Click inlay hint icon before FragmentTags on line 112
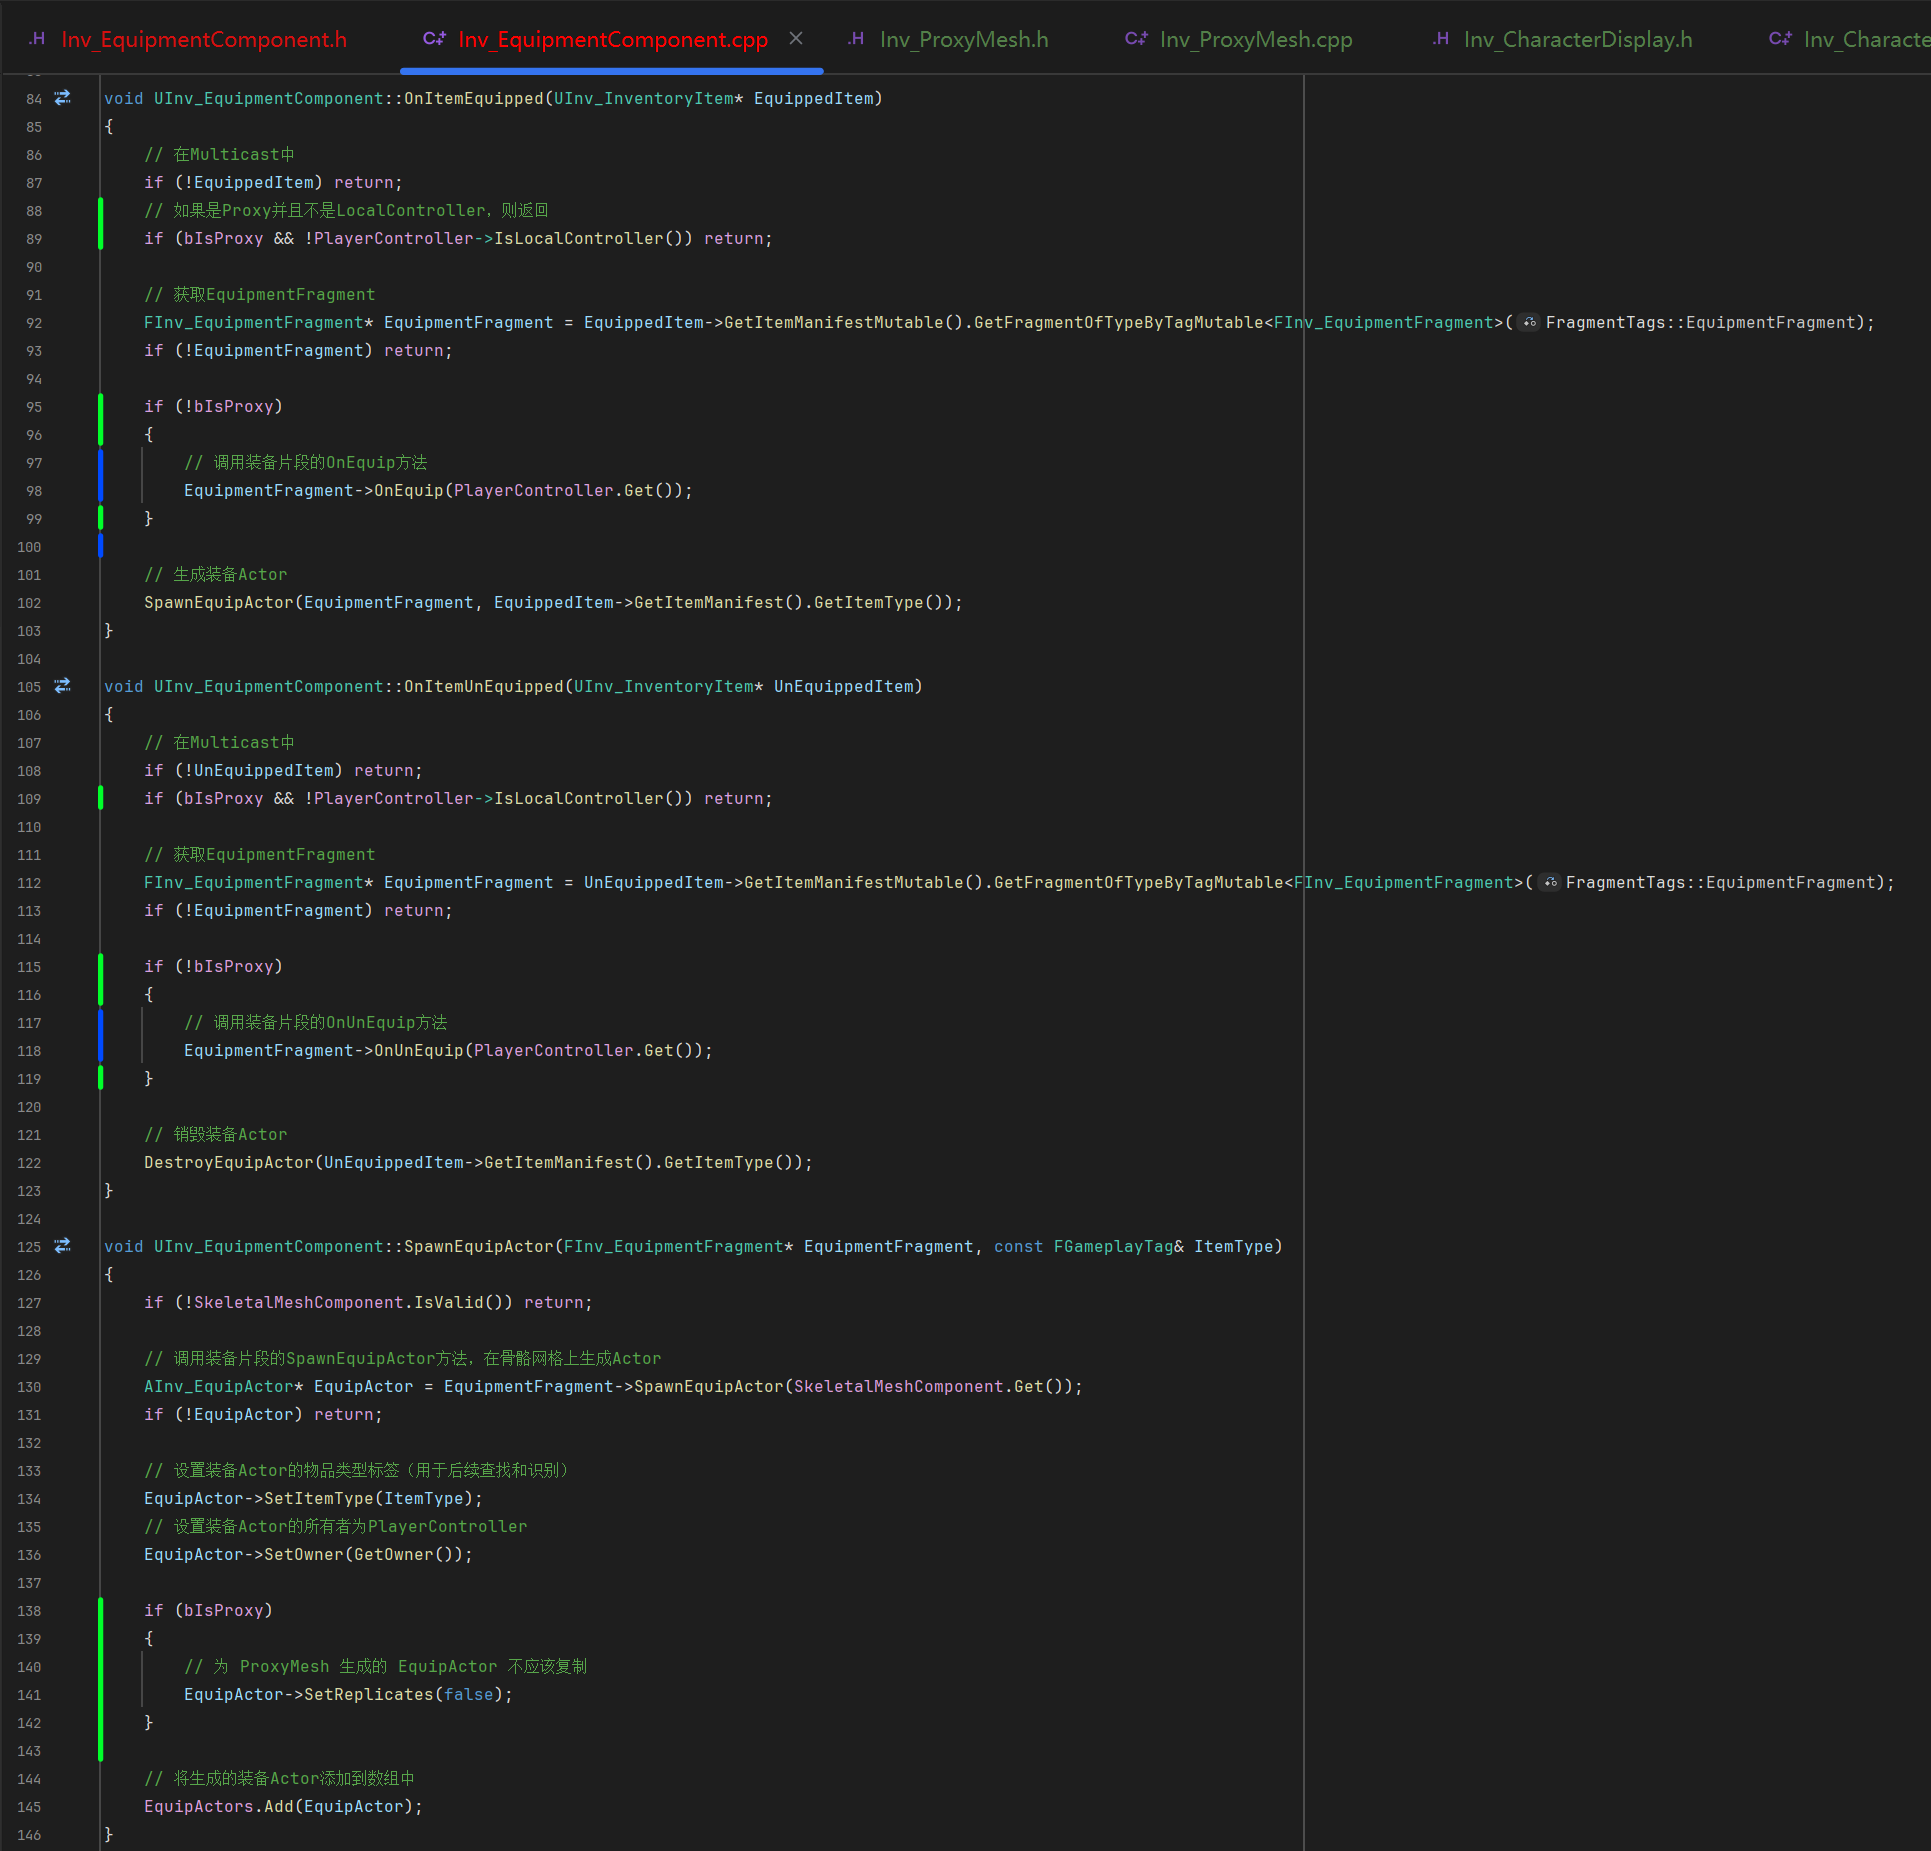Image resolution: width=1931 pixels, height=1851 pixels. tap(1549, 882)
